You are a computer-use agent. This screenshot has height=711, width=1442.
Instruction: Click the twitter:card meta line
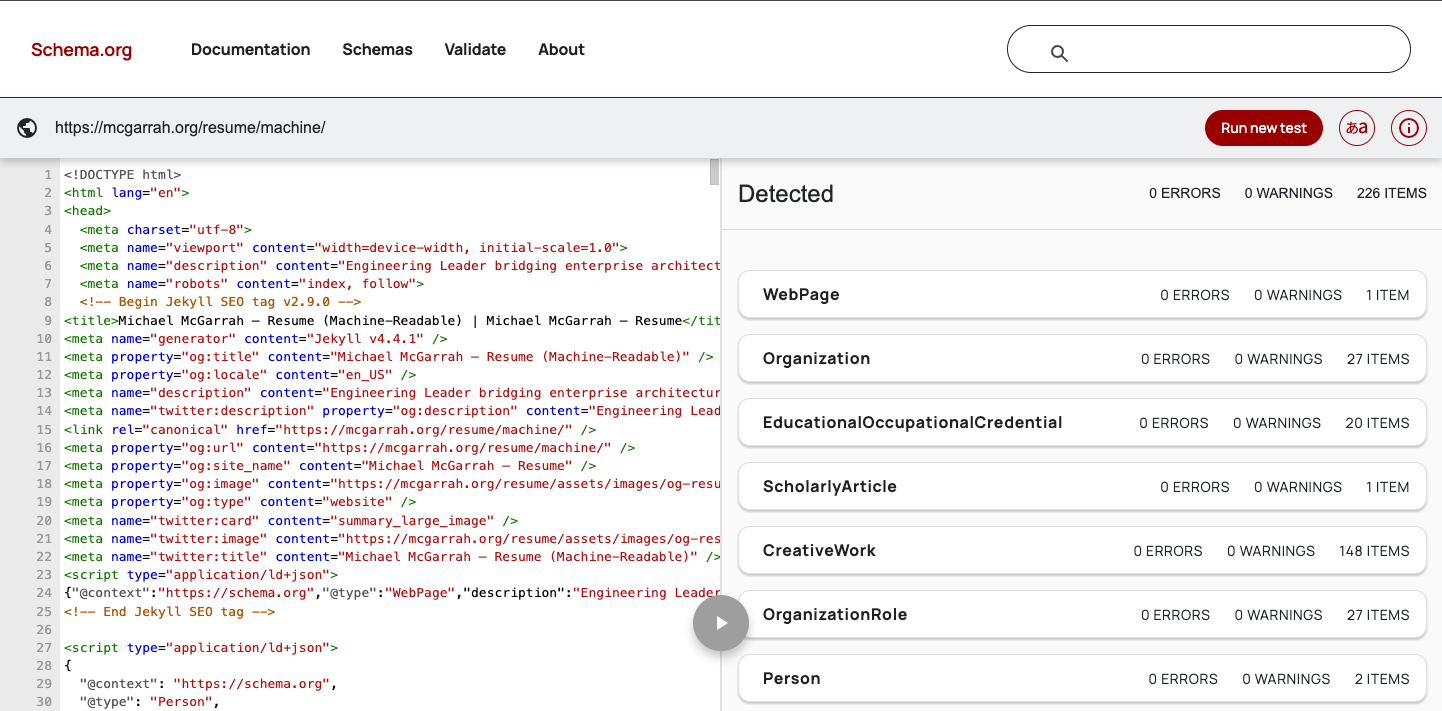coord(291,521)
